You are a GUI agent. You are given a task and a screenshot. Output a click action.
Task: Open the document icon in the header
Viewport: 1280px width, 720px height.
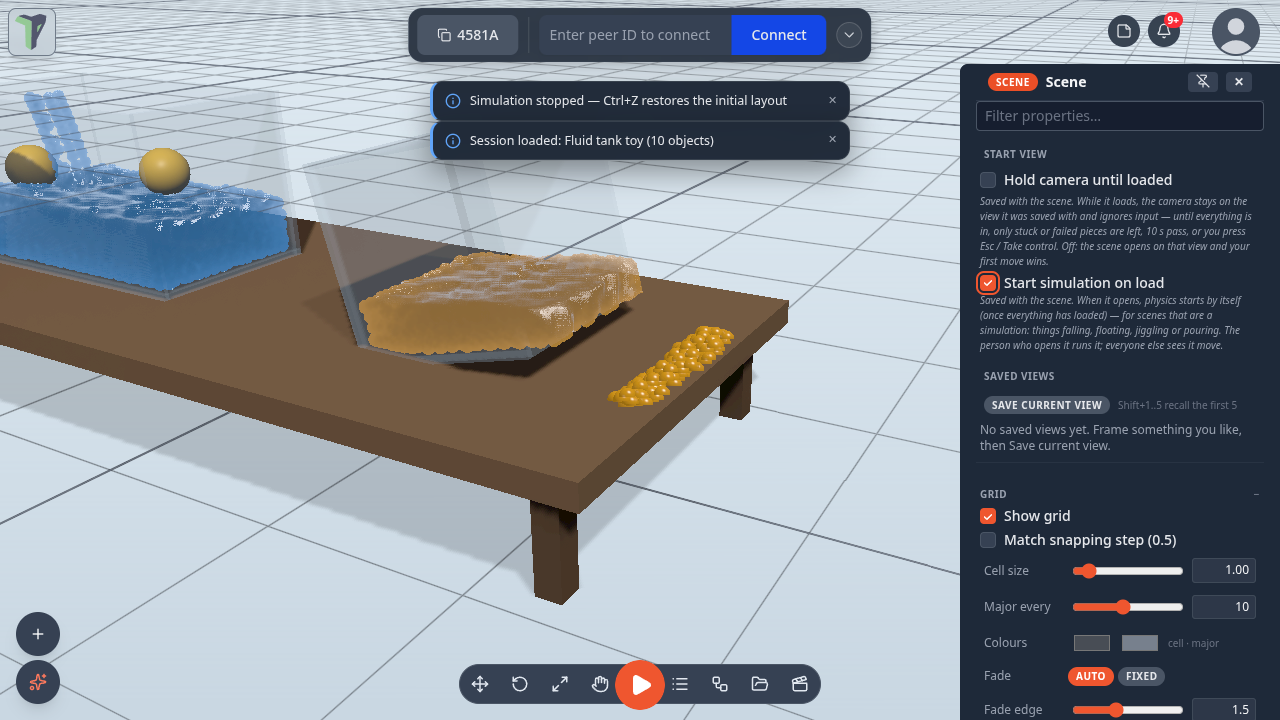1124,31
